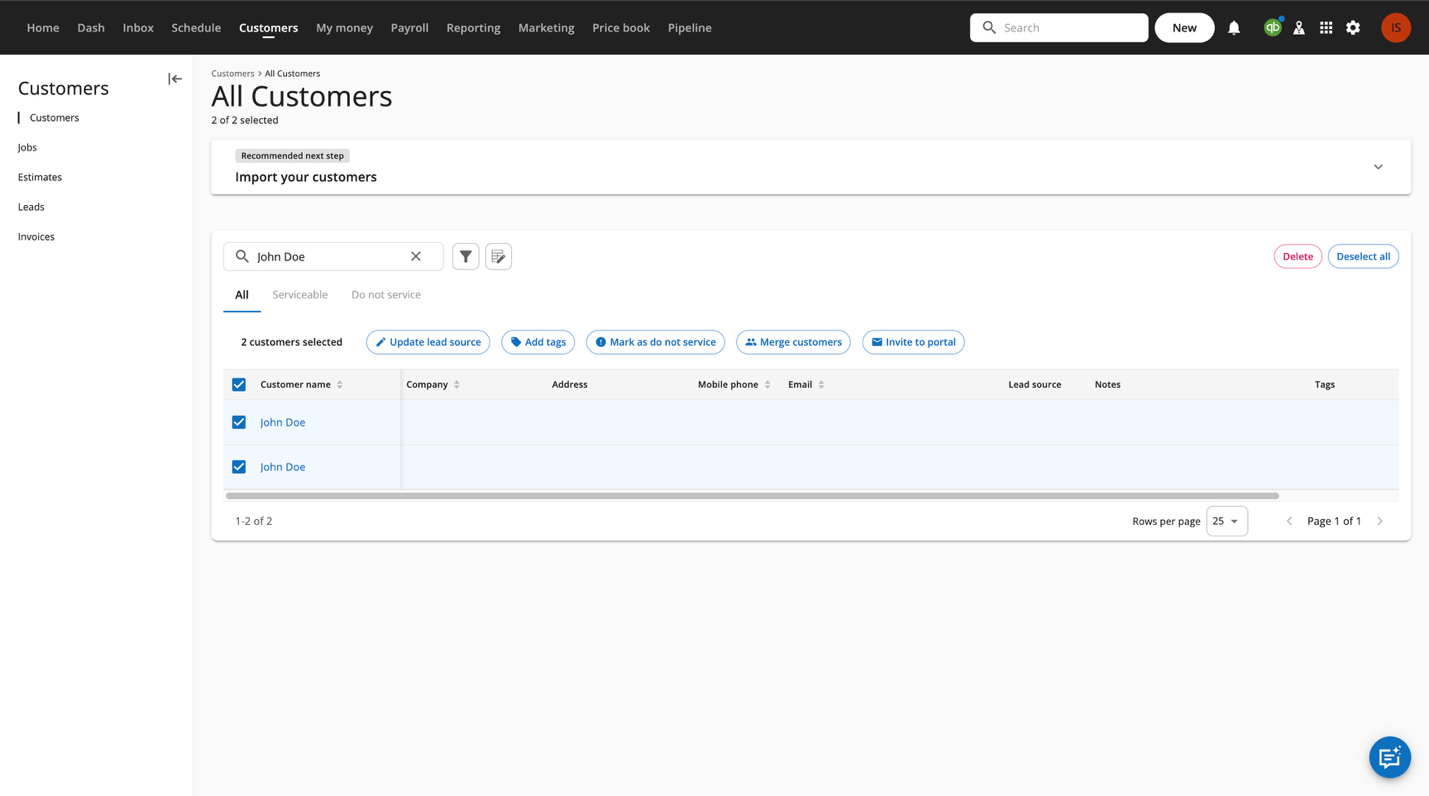Open the Inbox

pyautogui.click(x=138, y=28)
